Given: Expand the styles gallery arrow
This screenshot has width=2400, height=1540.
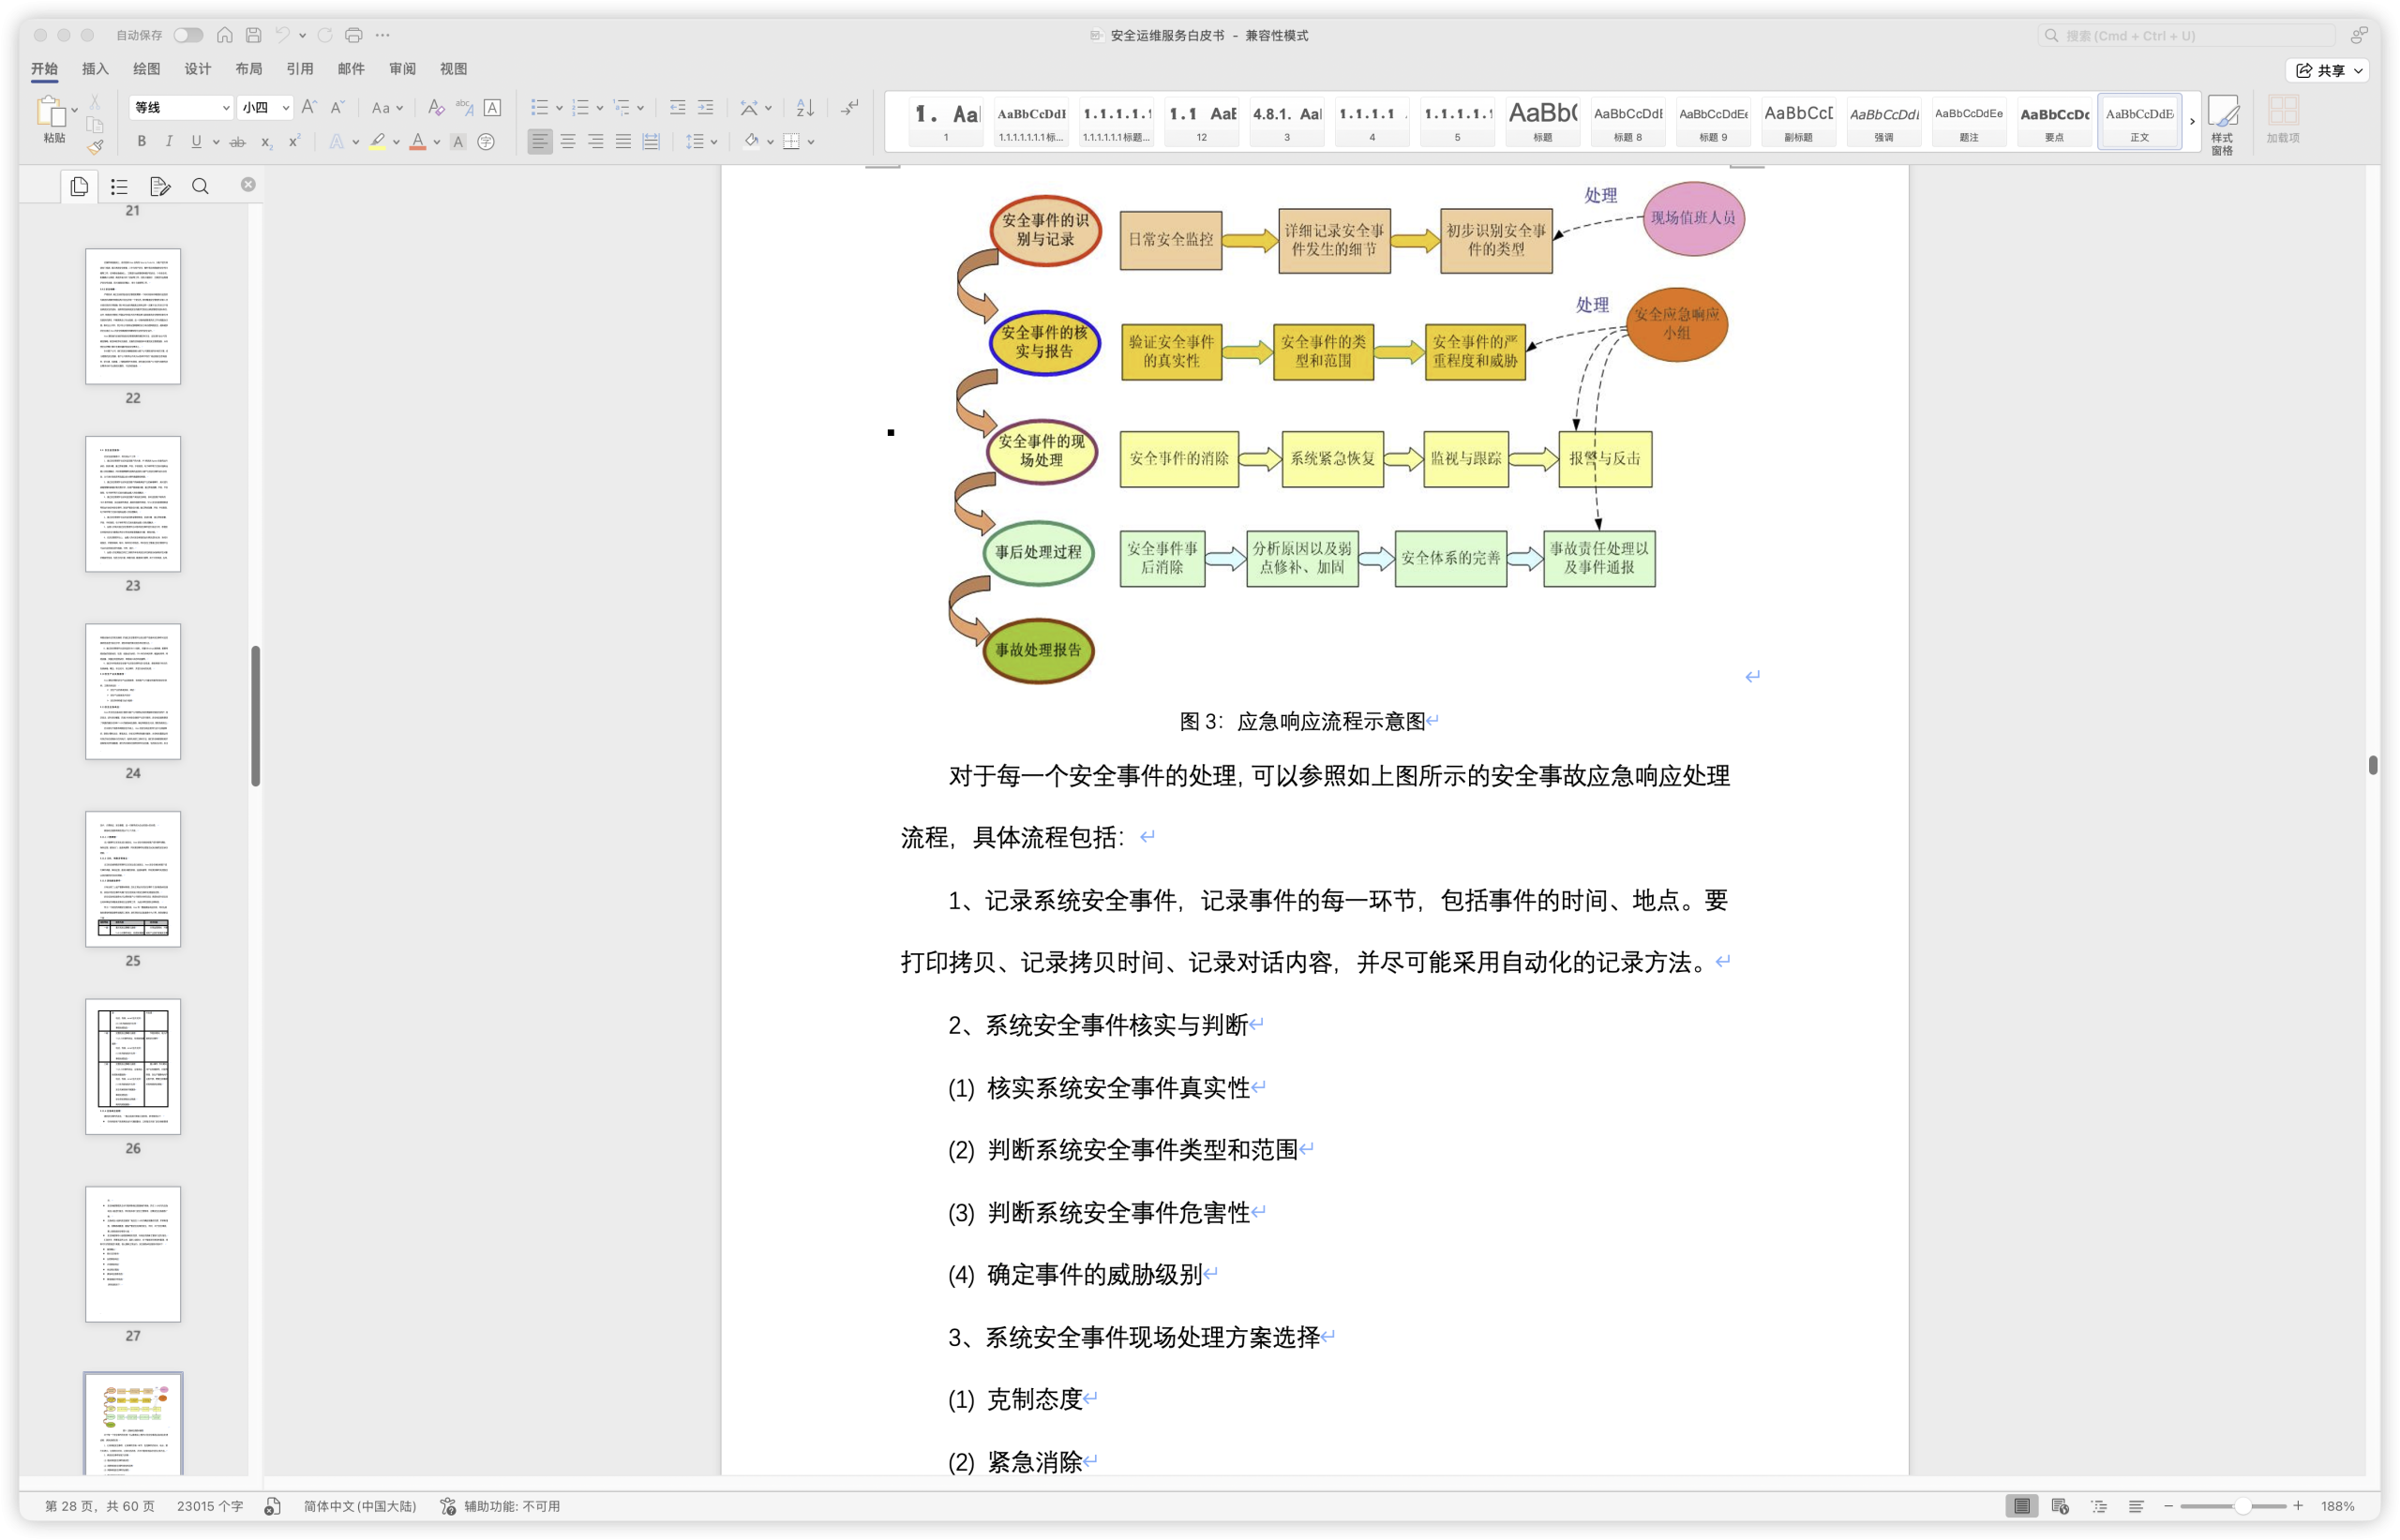Looking at the screenshot, I should pyautogui.click(x=2192, y=121).
